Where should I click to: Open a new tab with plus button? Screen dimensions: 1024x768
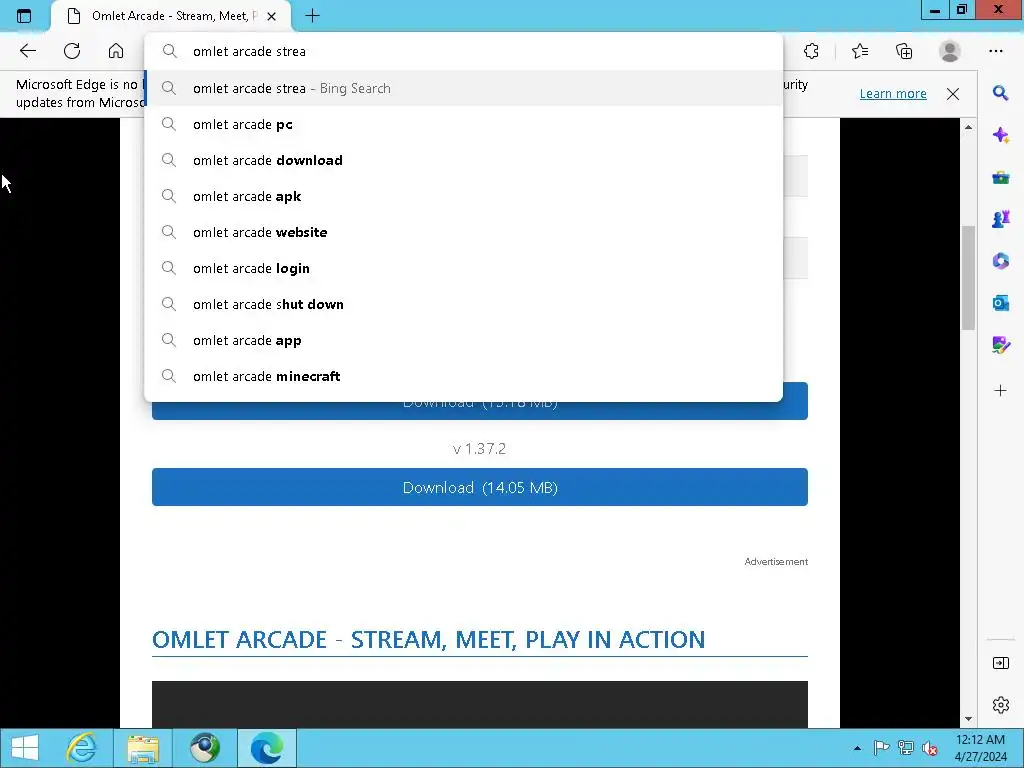point(312,16)
